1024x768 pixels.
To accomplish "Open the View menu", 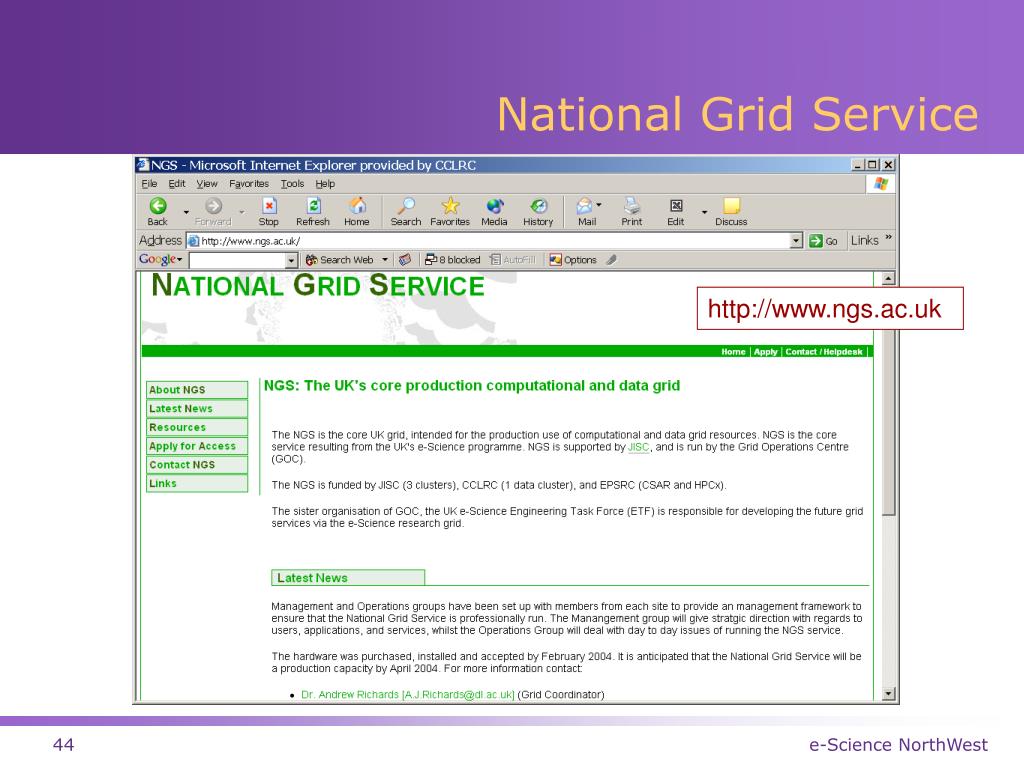I will 207,184.
